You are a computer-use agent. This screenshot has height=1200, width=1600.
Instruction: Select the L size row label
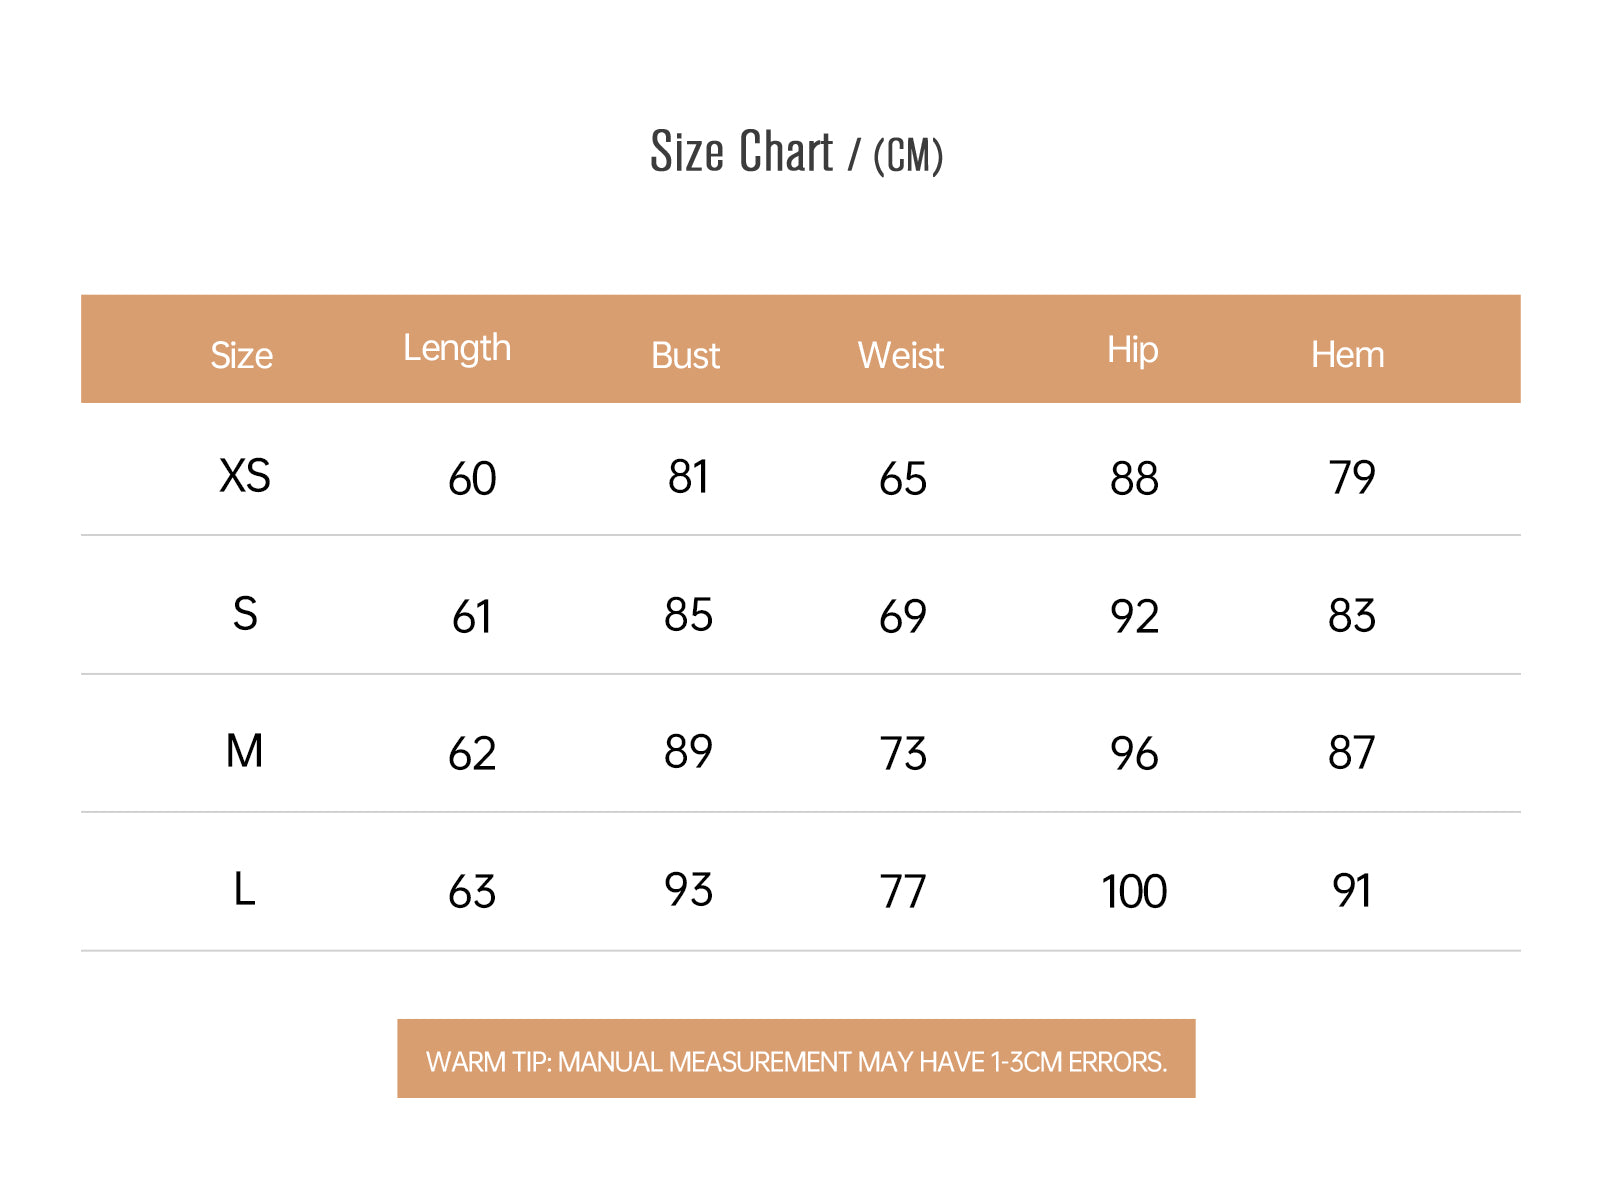coord(245,889)
